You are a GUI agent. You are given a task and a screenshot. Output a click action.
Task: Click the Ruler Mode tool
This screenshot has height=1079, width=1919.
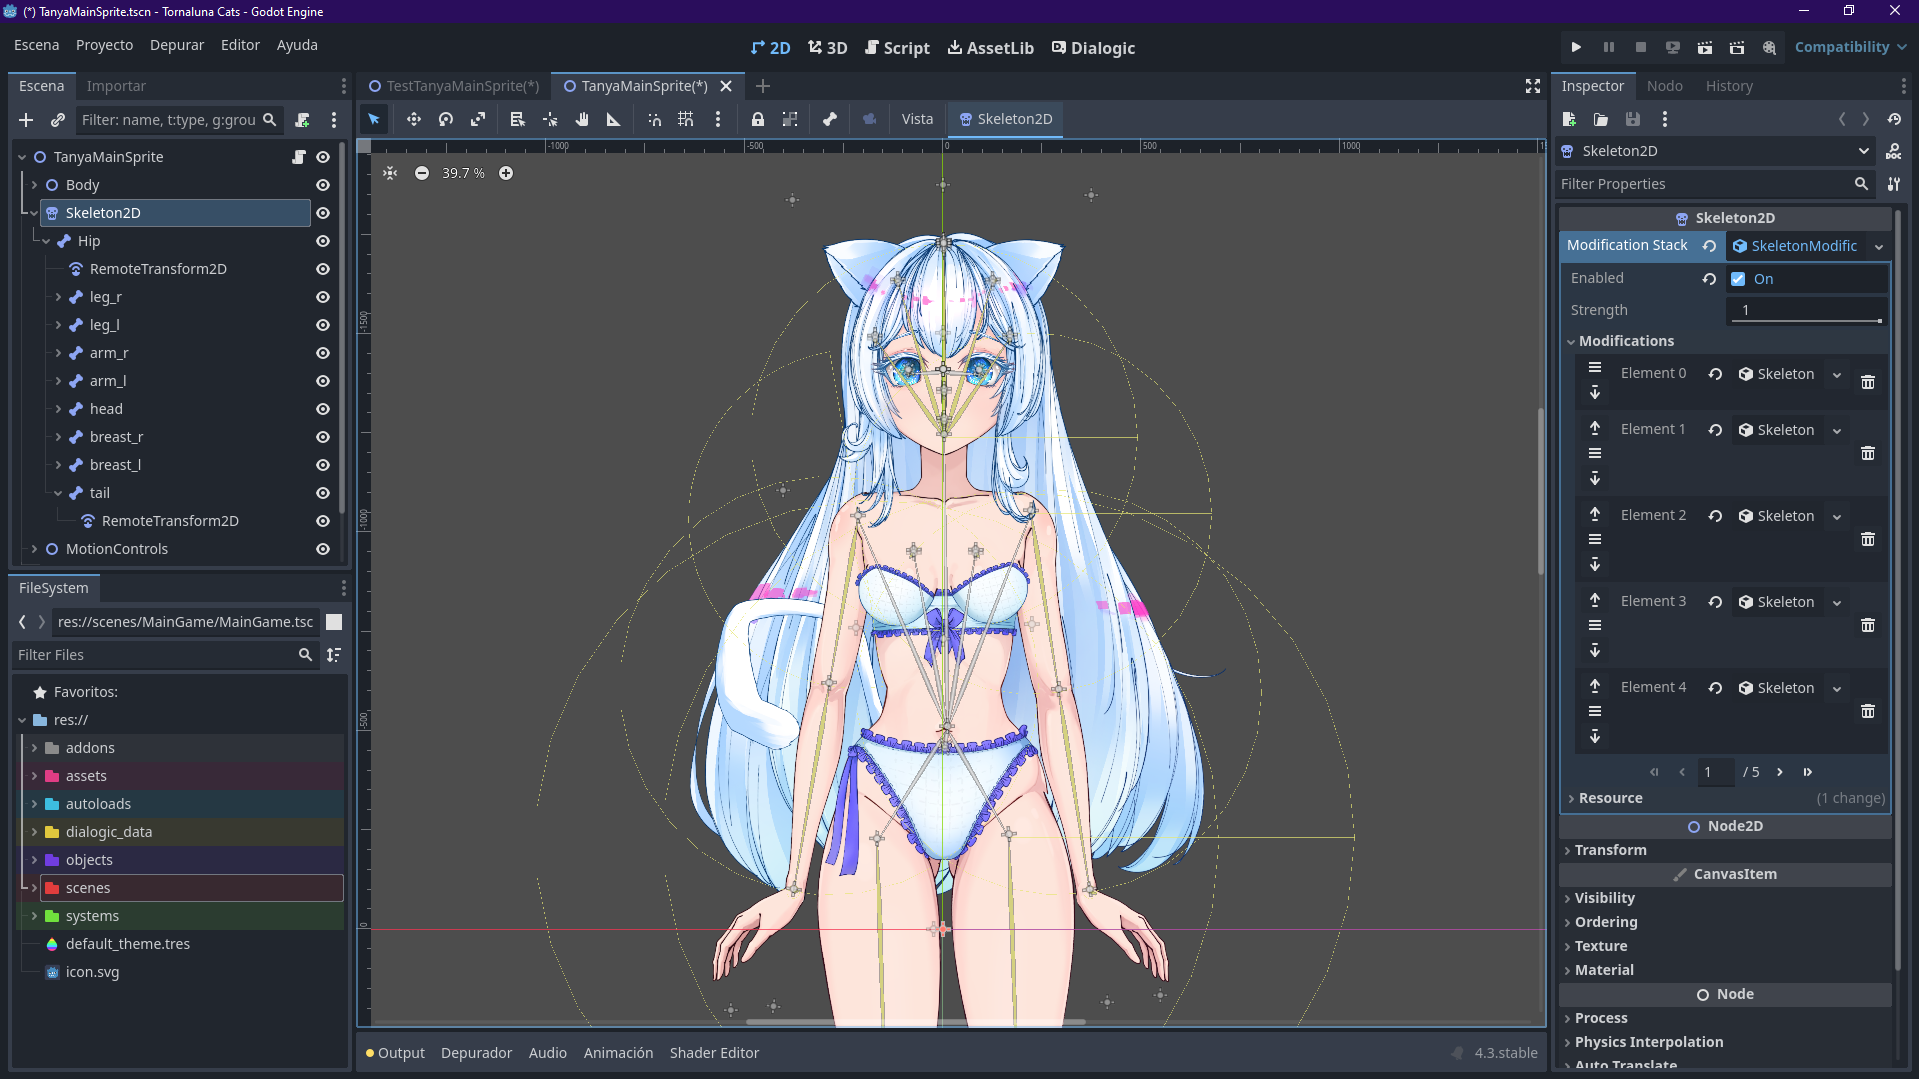tap(613, 119)
